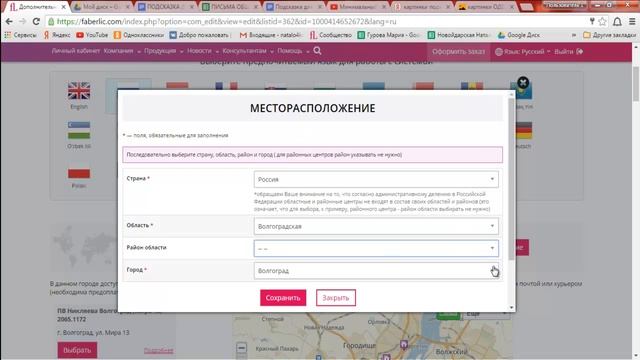Open the Язык: Русский language dropdown
This screenshot has height=360, width=640.
click(522, 52)
